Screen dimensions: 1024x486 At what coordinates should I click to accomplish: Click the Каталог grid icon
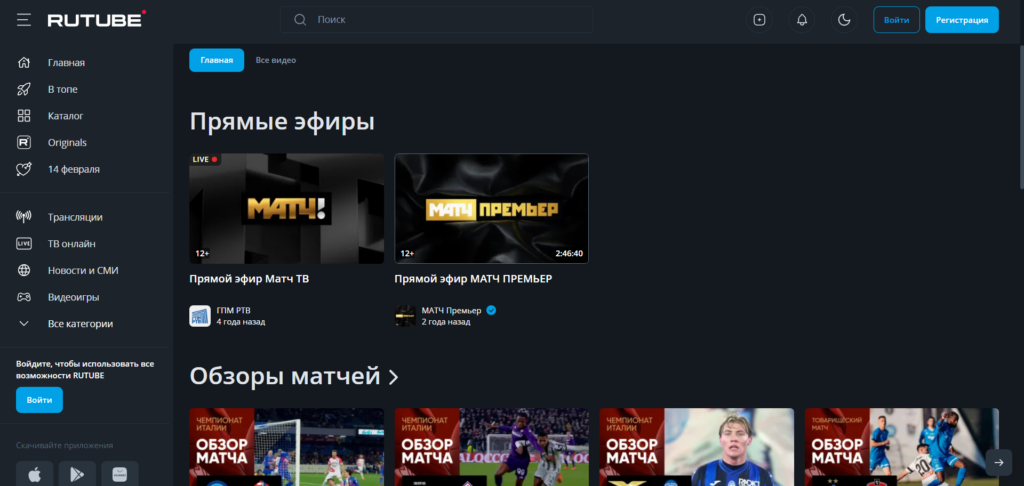point(24,116)
